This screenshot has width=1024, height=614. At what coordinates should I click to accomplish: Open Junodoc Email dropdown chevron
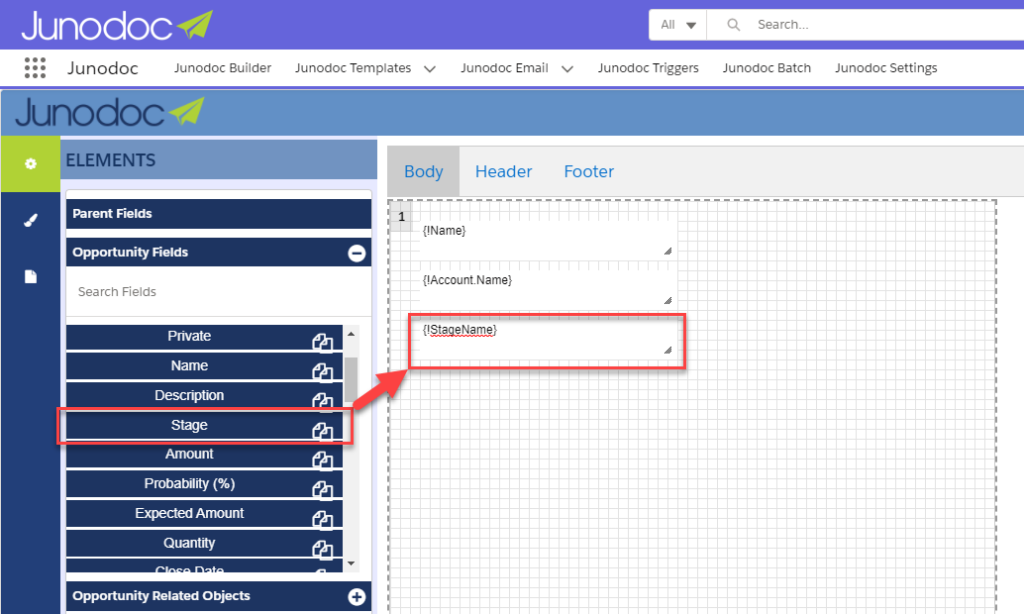point(567,69)
